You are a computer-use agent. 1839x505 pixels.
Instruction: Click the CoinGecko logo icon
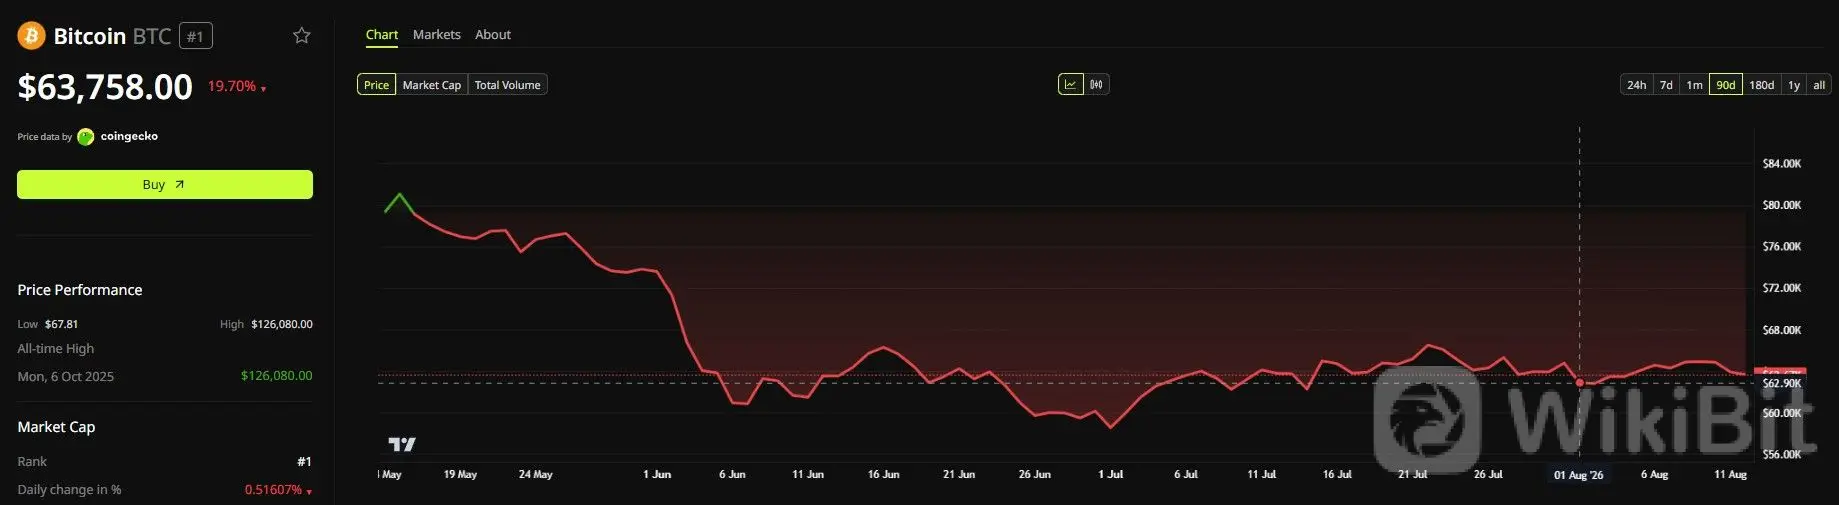tap(86, 137)
